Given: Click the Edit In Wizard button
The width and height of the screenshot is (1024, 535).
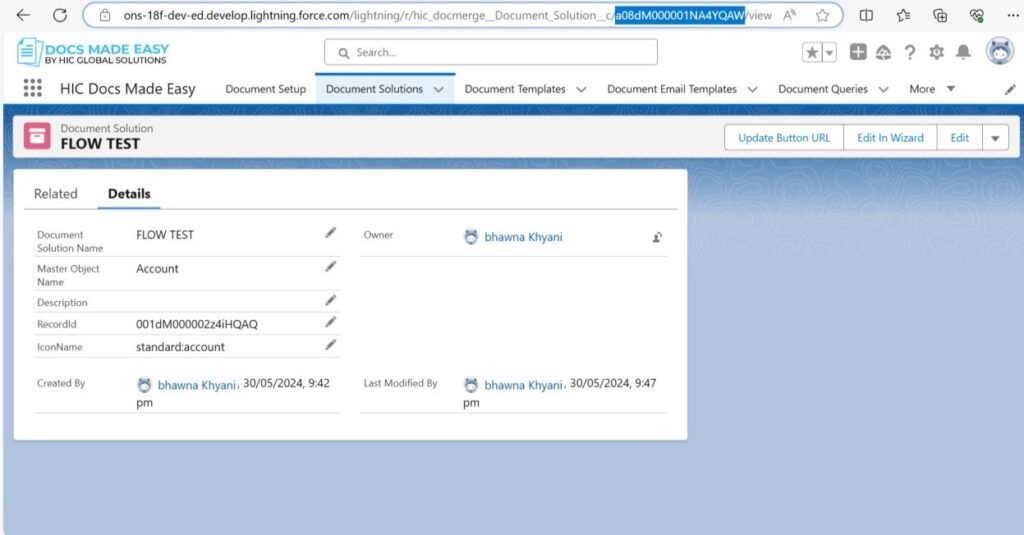Looking at the screenshot, I should 890,138.
